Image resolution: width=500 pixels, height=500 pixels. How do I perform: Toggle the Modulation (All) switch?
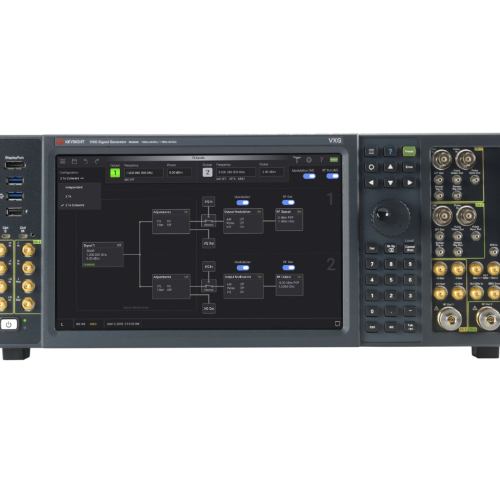tap(309, 176)
